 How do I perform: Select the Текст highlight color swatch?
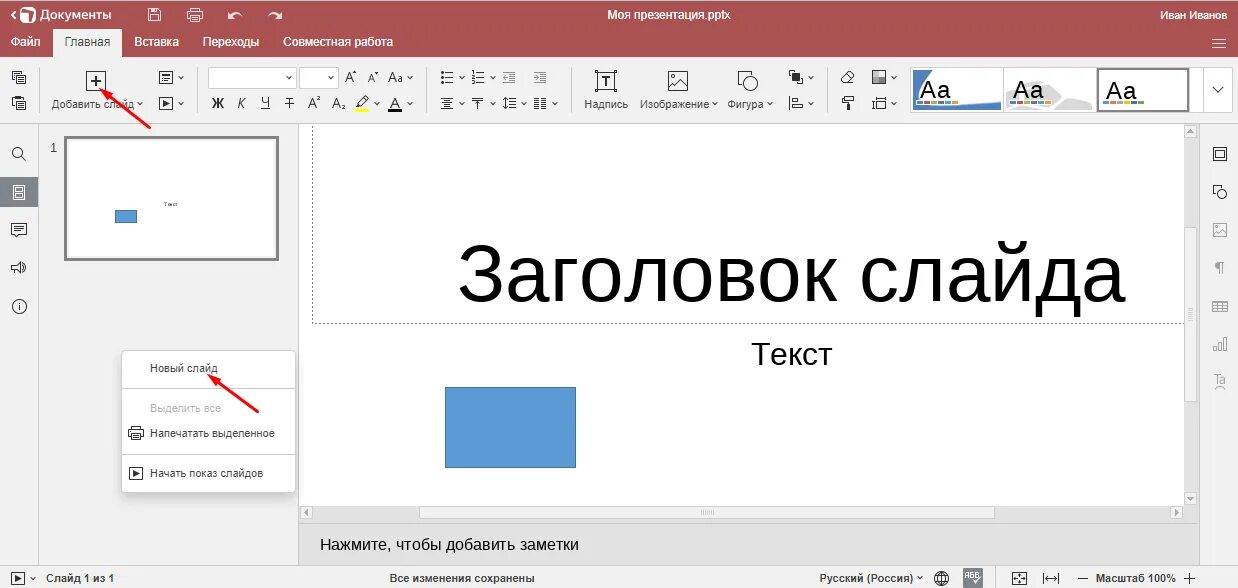[362, 103]
